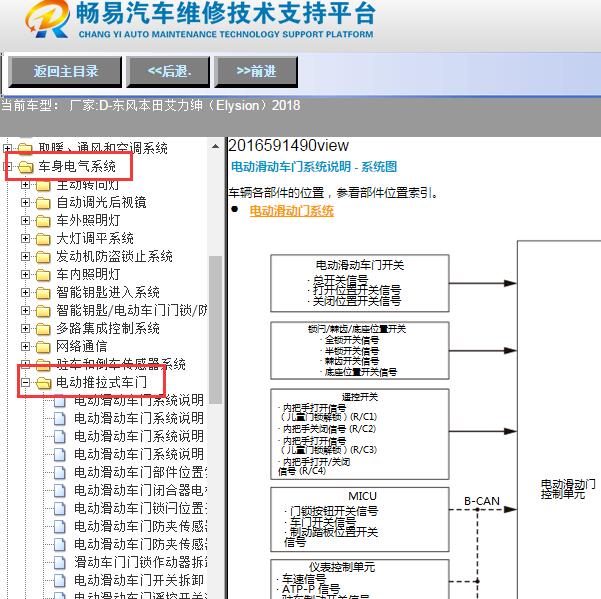Click 锁闩/棘齿/底座位置开关 diagram box

tap(360, 351)
